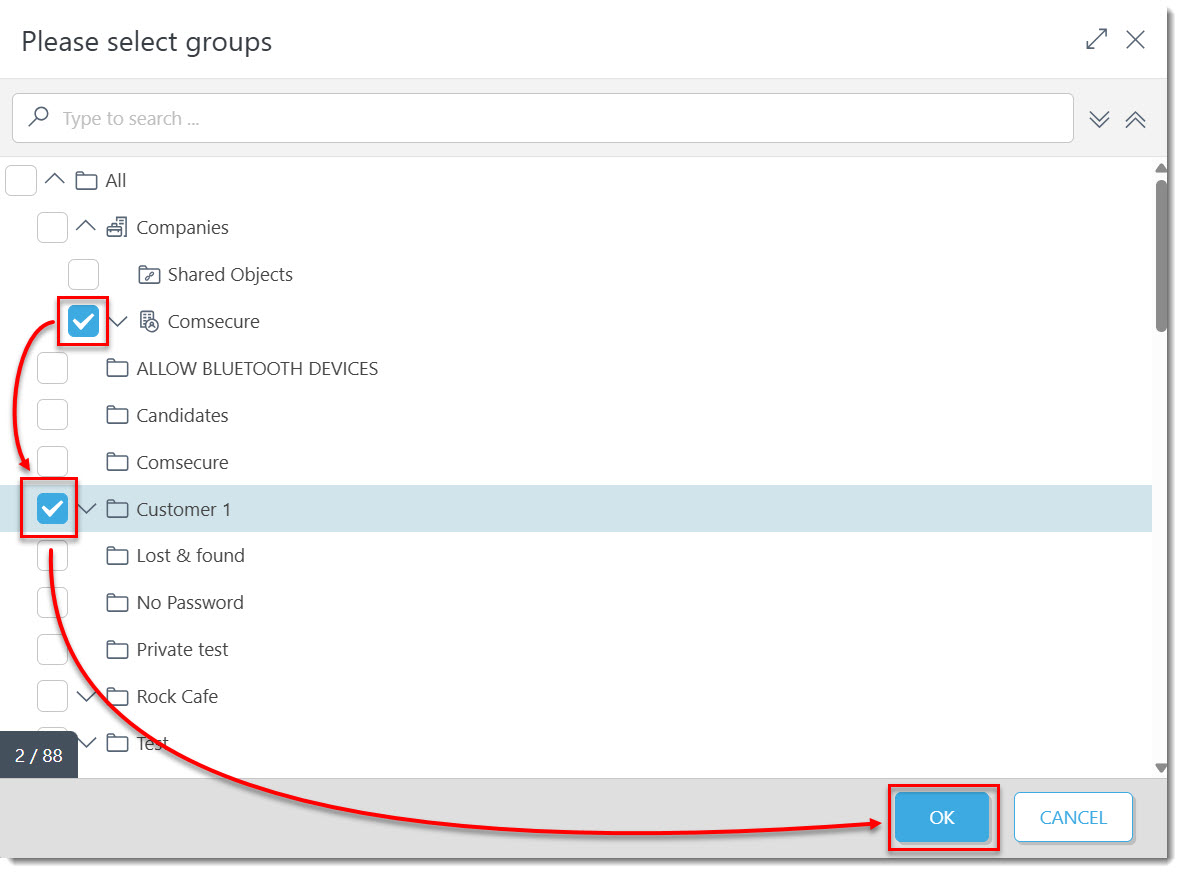This screenshot has height=873, width=1182.
Task: Click the Private test folder icon
Action: pos(117,650)
